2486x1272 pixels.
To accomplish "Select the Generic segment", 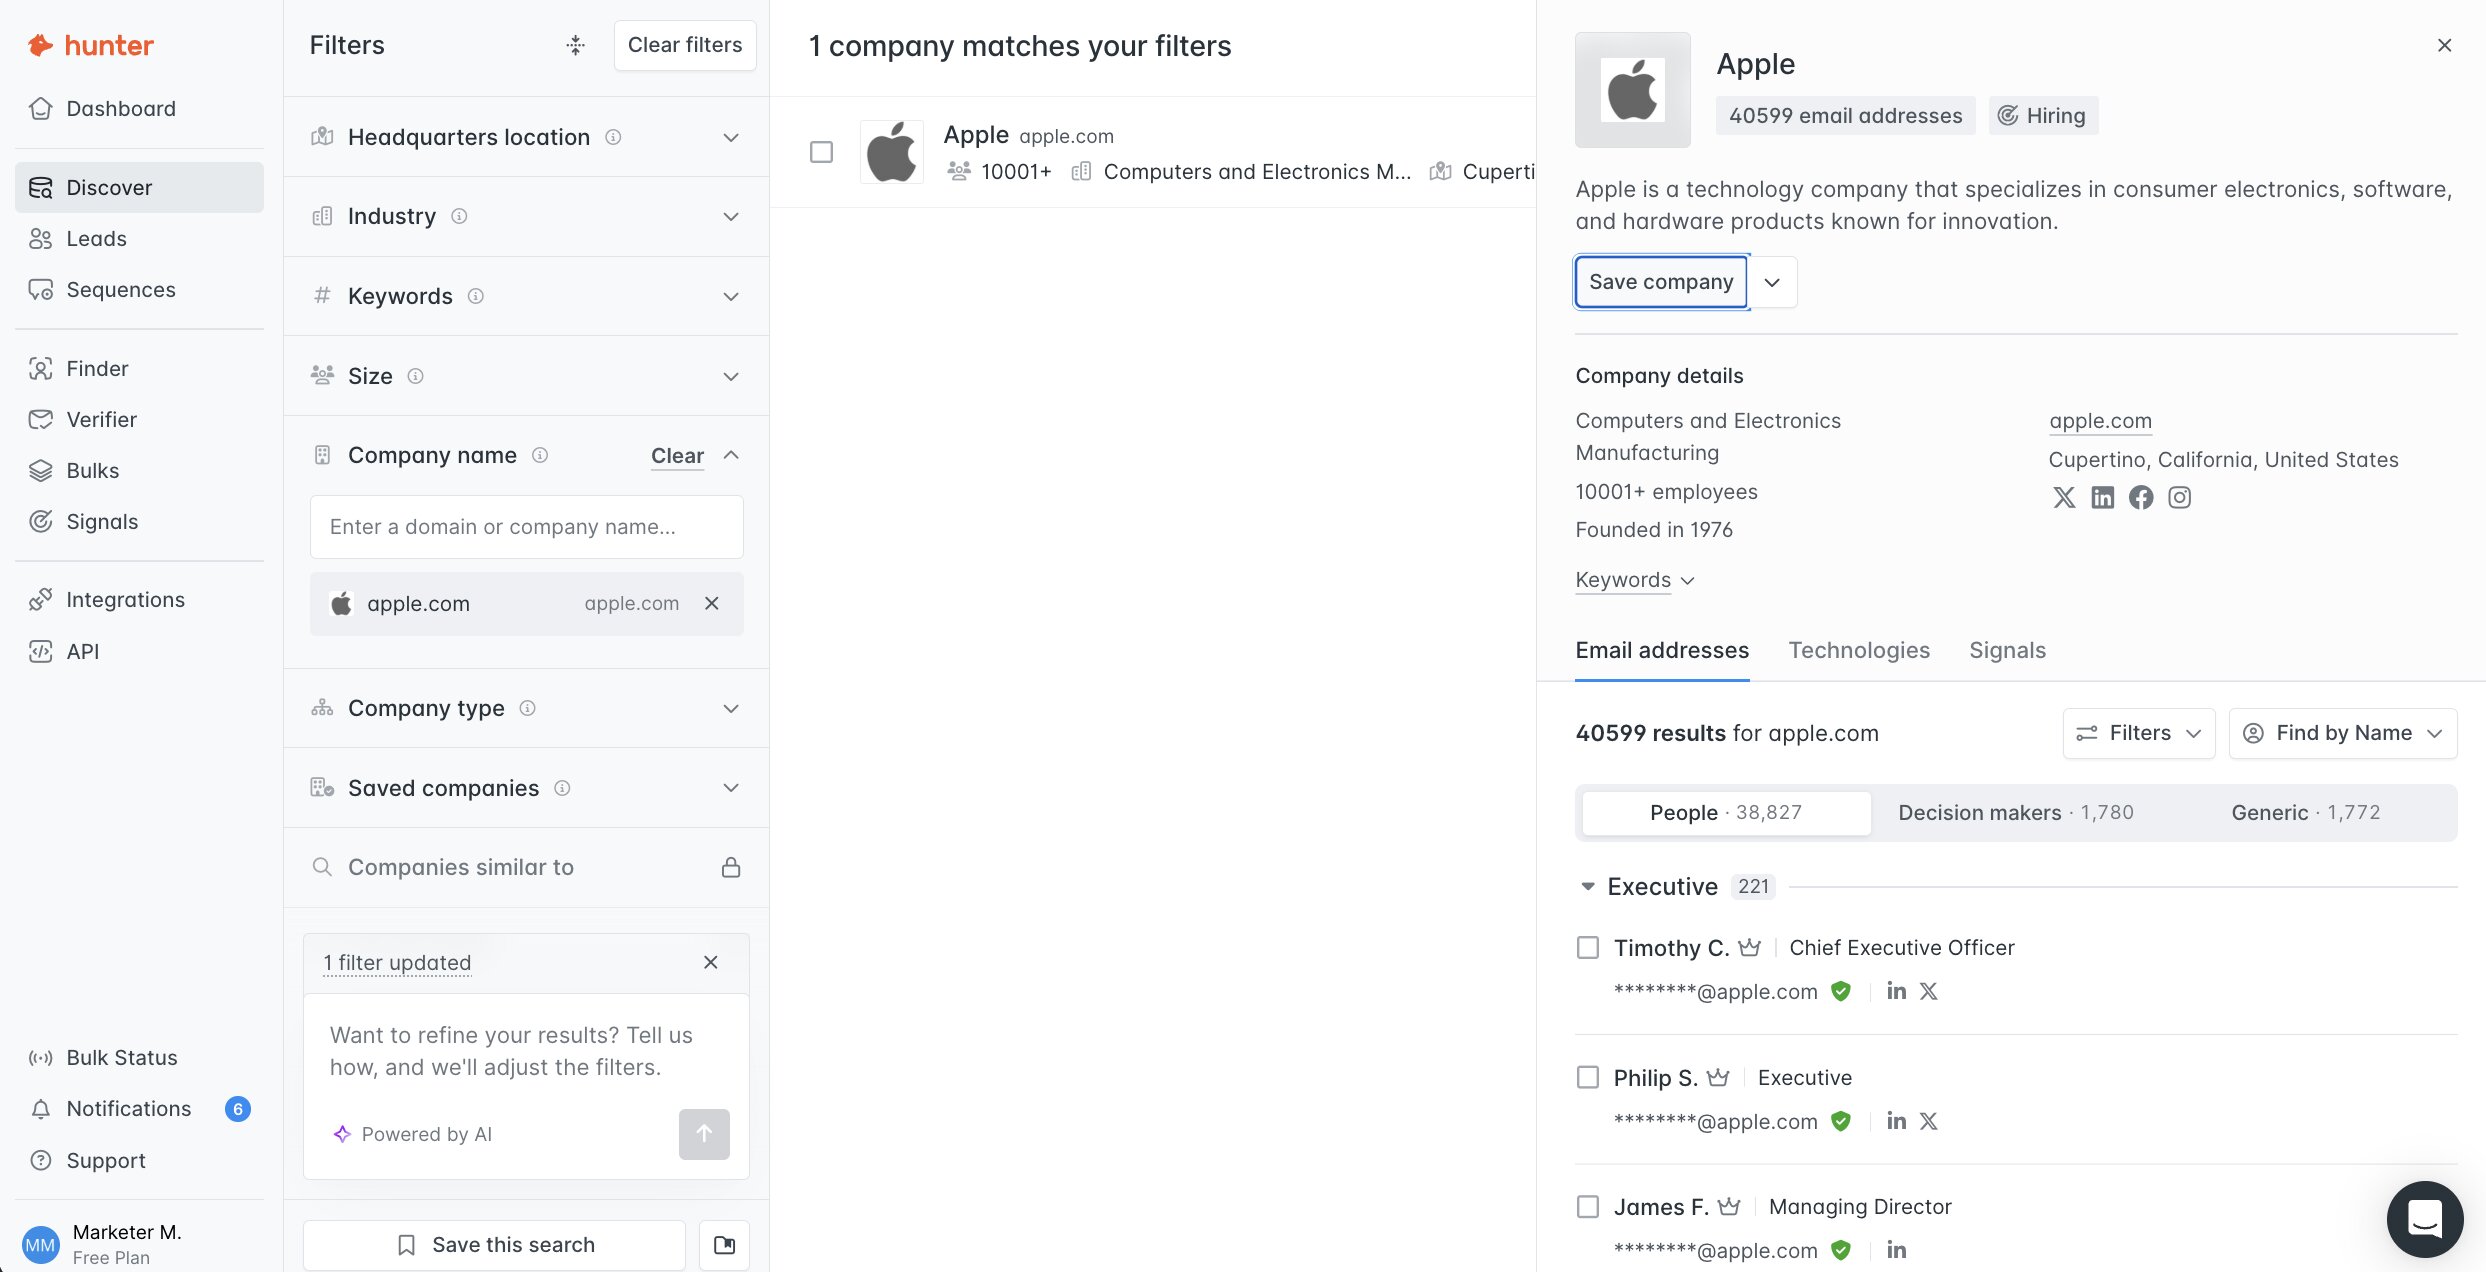I will 2305,813.
